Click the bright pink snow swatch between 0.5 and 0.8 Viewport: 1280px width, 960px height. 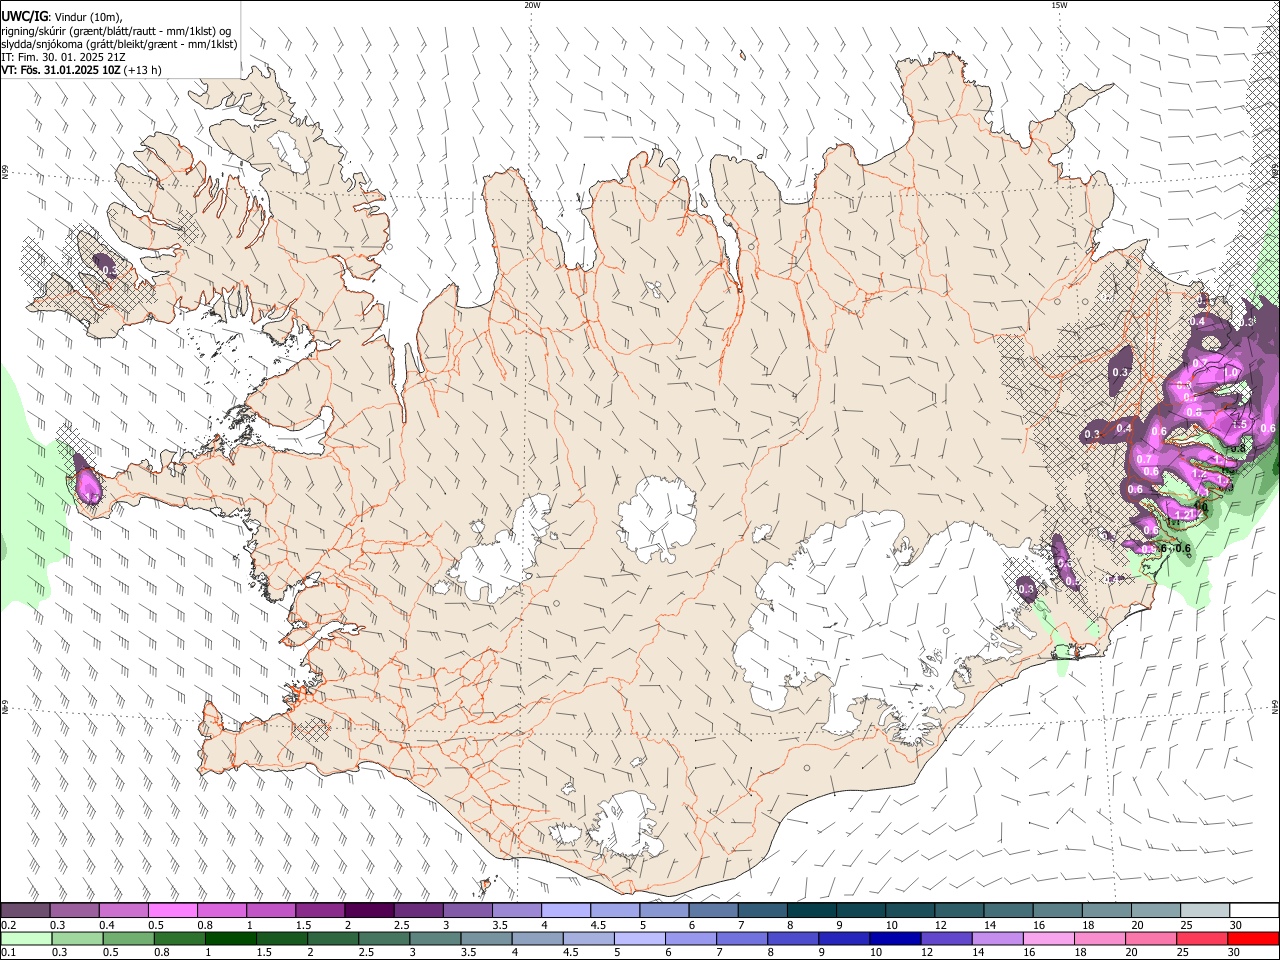point(172,910)
